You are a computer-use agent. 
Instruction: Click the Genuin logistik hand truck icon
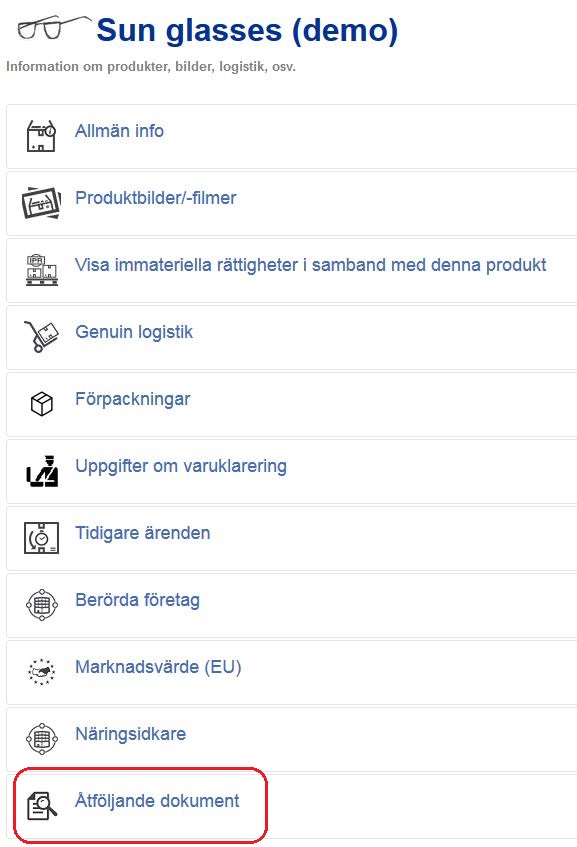click(x=41, y=337)
